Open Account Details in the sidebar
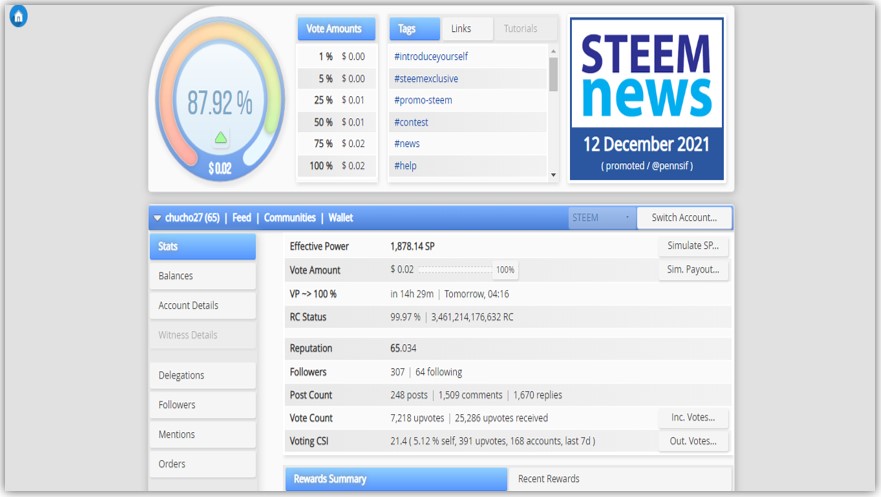The width and height of the screenshot is (881, 497). point(203,306)
